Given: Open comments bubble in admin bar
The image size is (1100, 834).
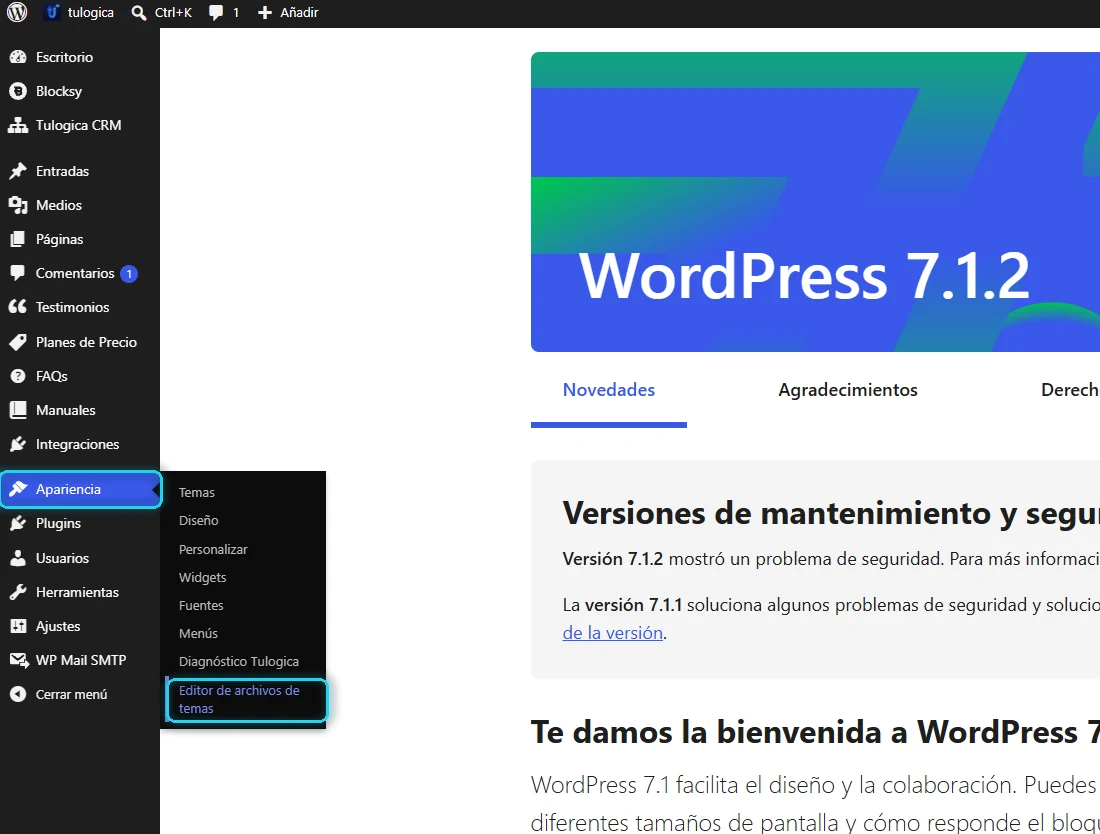Looking at the screenshot, I should click(216, 13).
